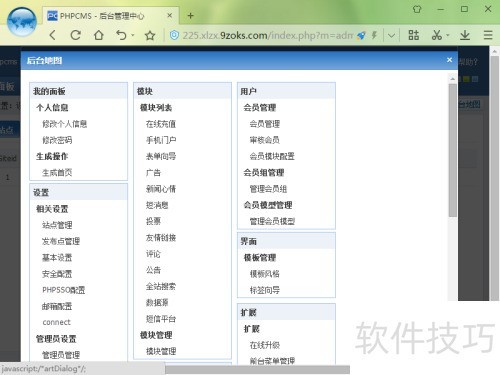The height and width of the screenshot is (375, 500).
Task: Open 友情链接 module link
Action: tap(161, 238)
